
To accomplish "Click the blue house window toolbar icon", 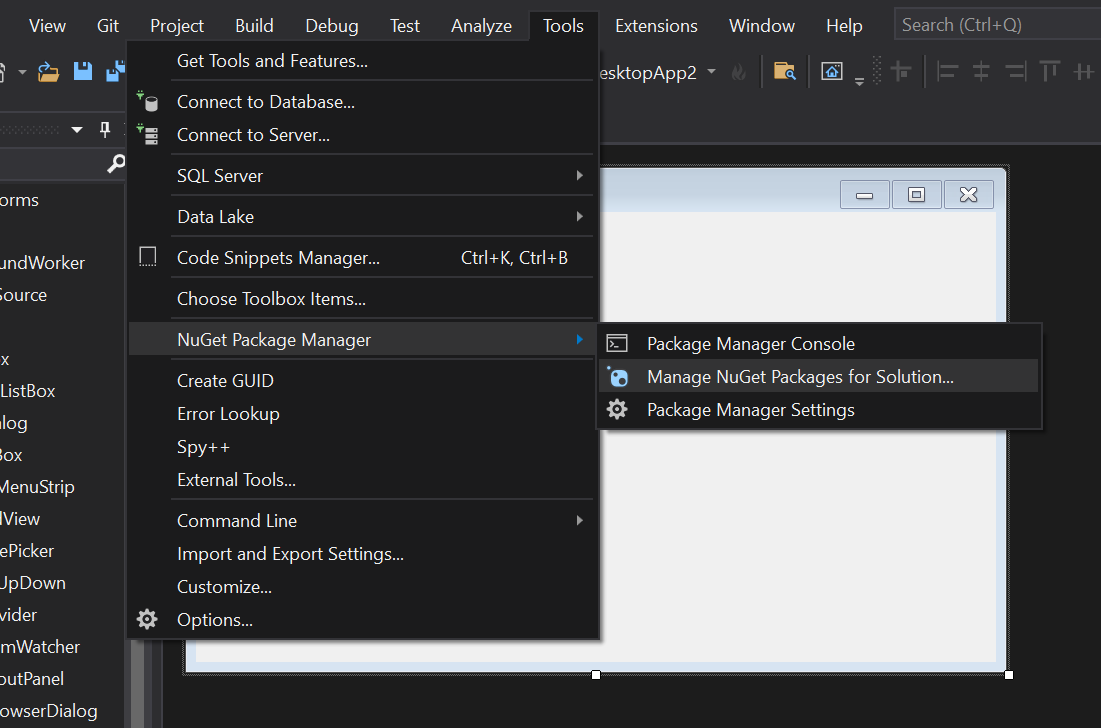I will [832, 72].
